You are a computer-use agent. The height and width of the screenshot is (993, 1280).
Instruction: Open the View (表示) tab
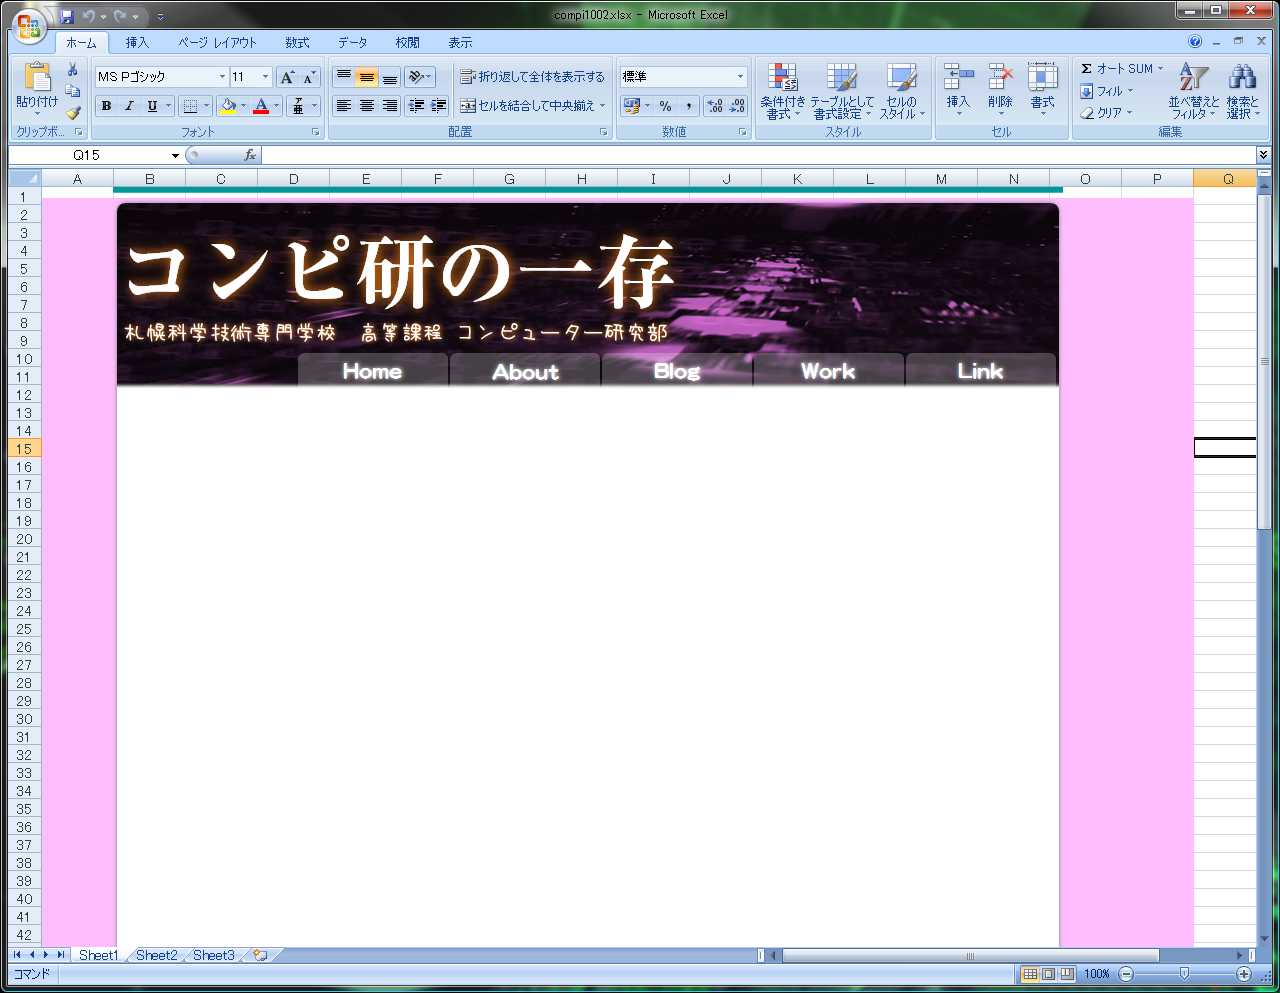[460, 43]
